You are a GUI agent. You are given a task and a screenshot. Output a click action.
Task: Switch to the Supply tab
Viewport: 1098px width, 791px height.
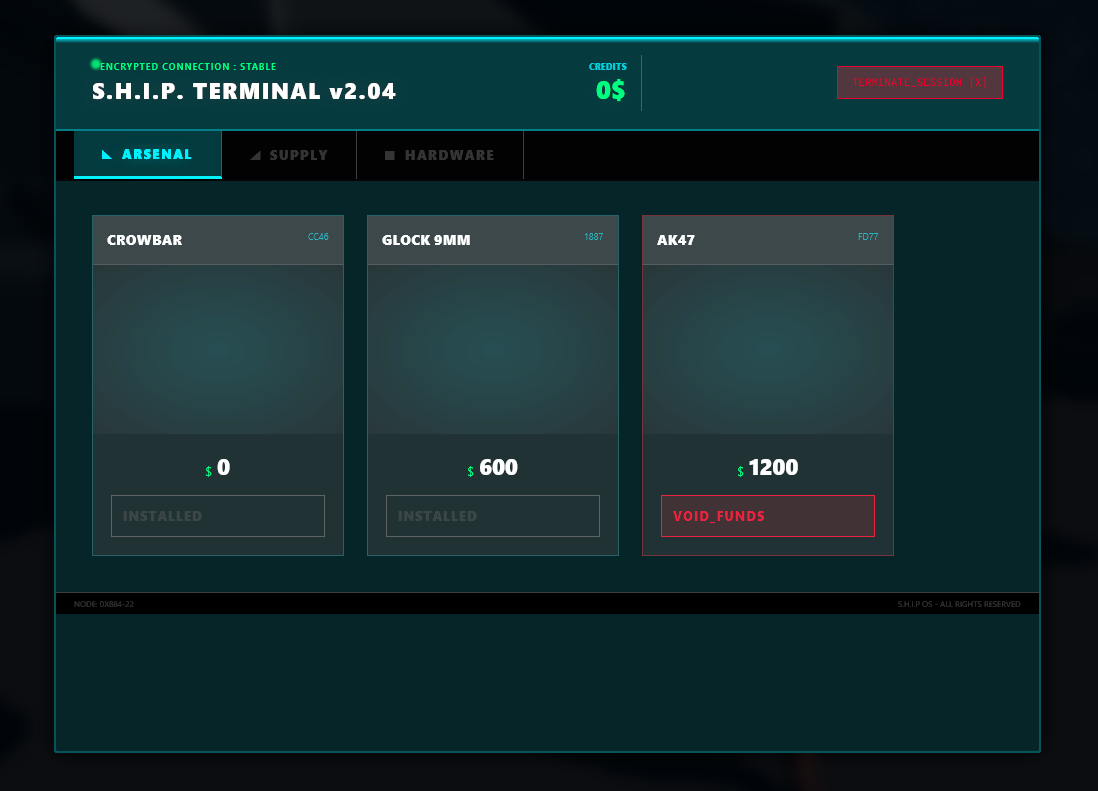click(x=289, y=155)
